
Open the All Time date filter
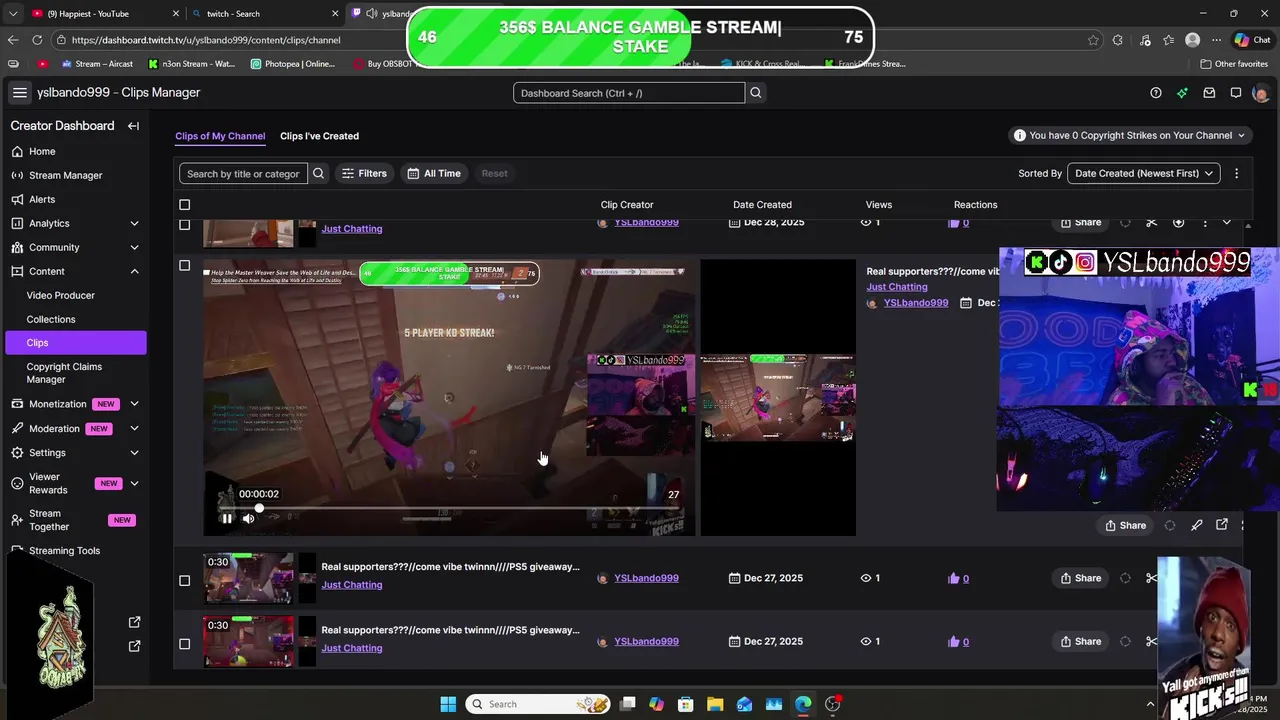[434, 173]
